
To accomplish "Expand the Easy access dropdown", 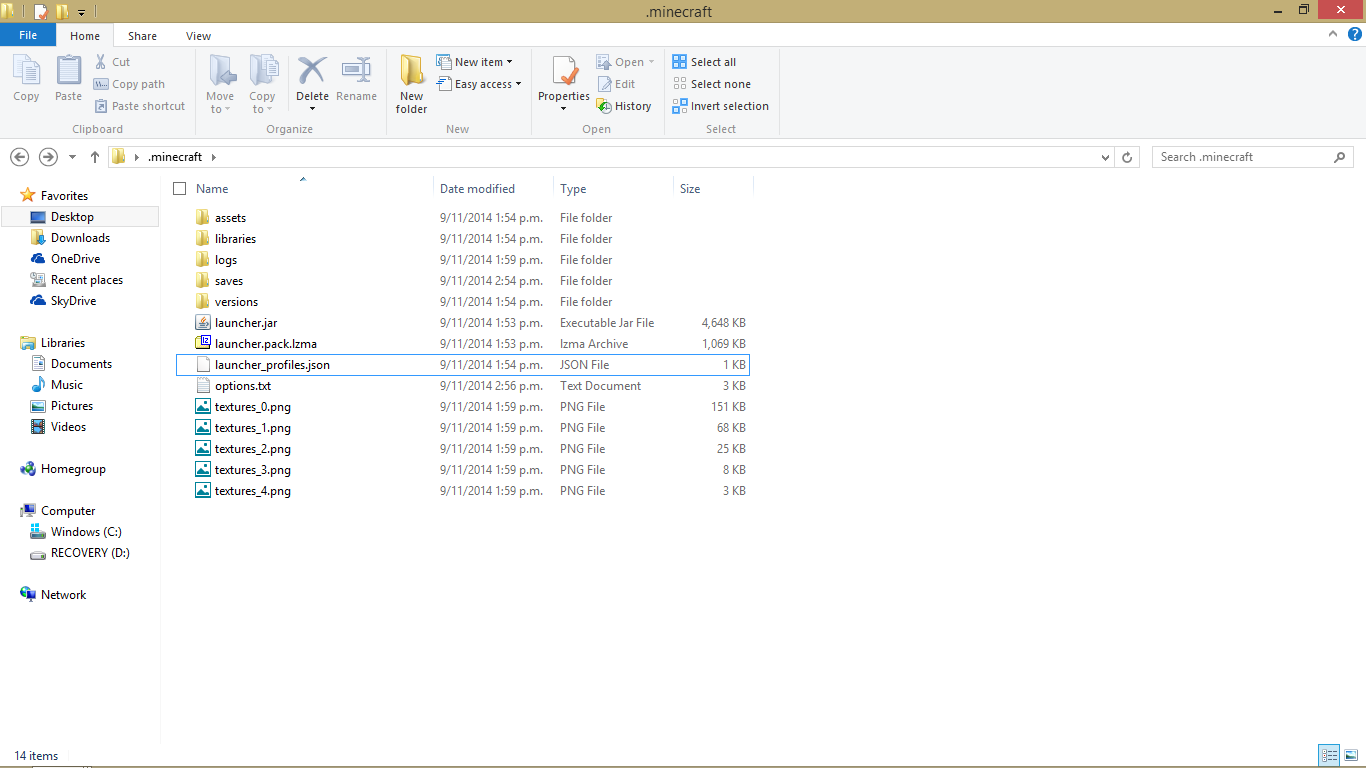I will click(x=480, y=84).
